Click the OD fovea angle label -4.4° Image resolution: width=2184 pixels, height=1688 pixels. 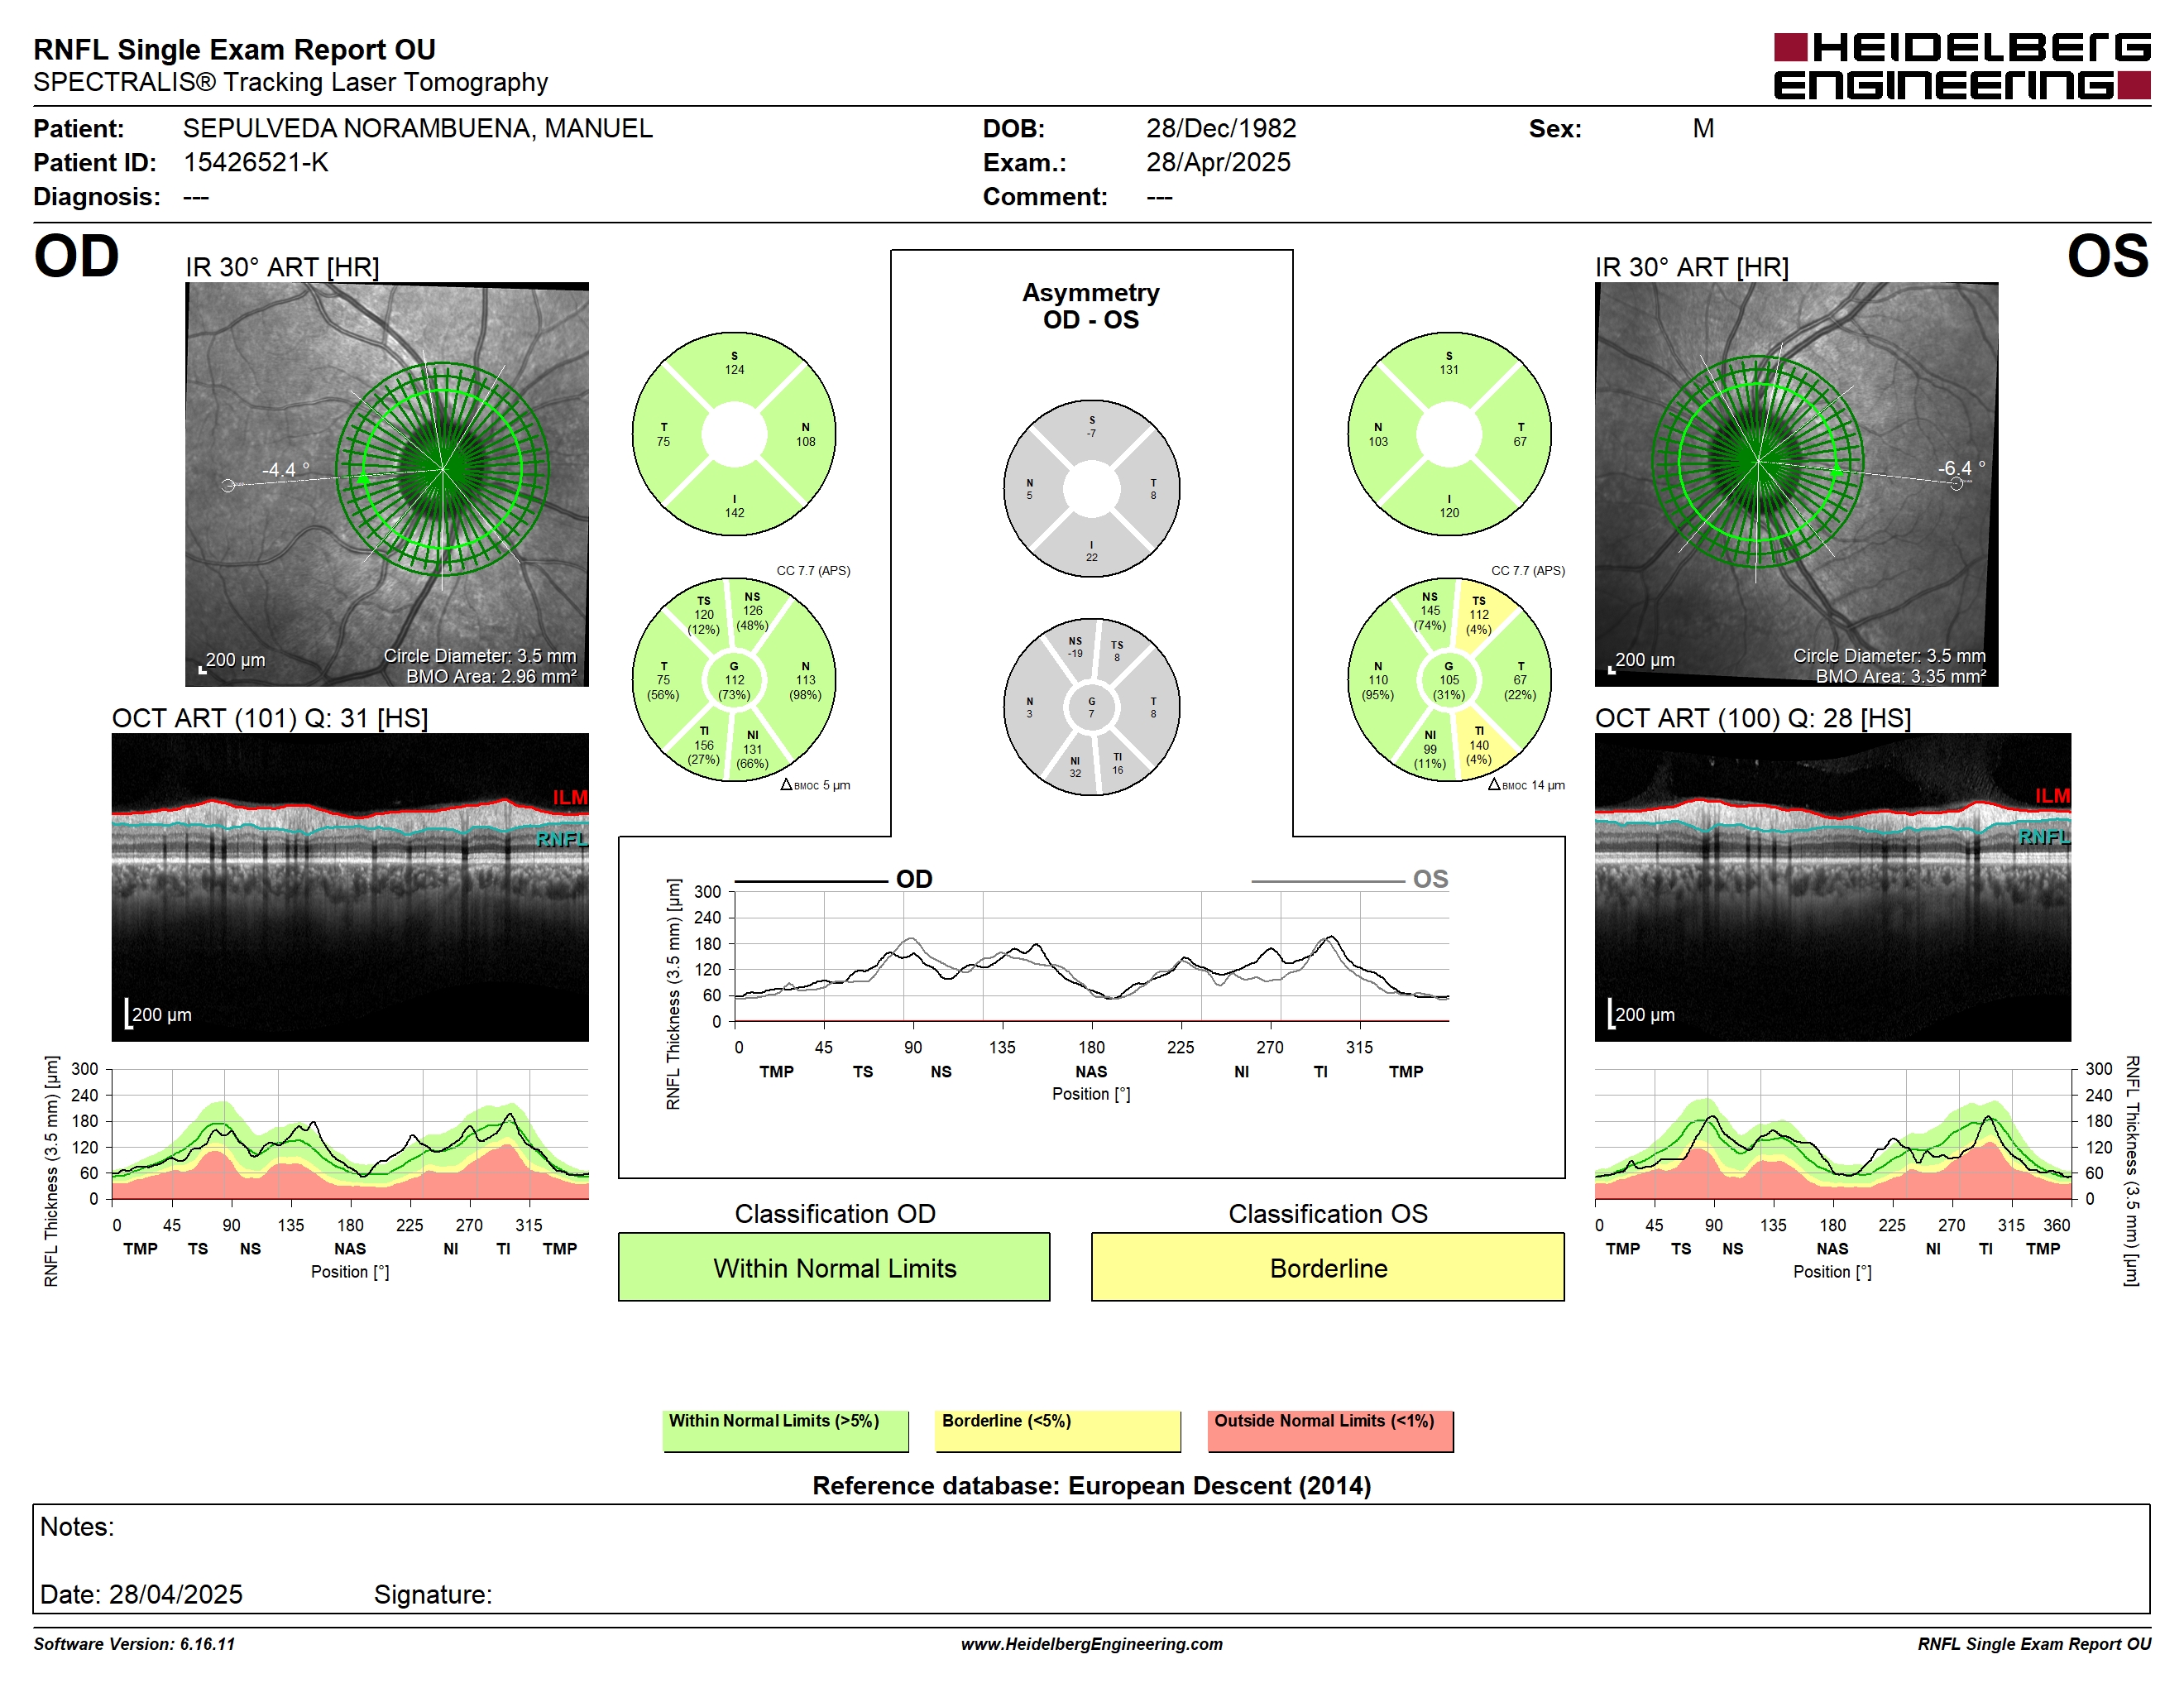(286, 469)
